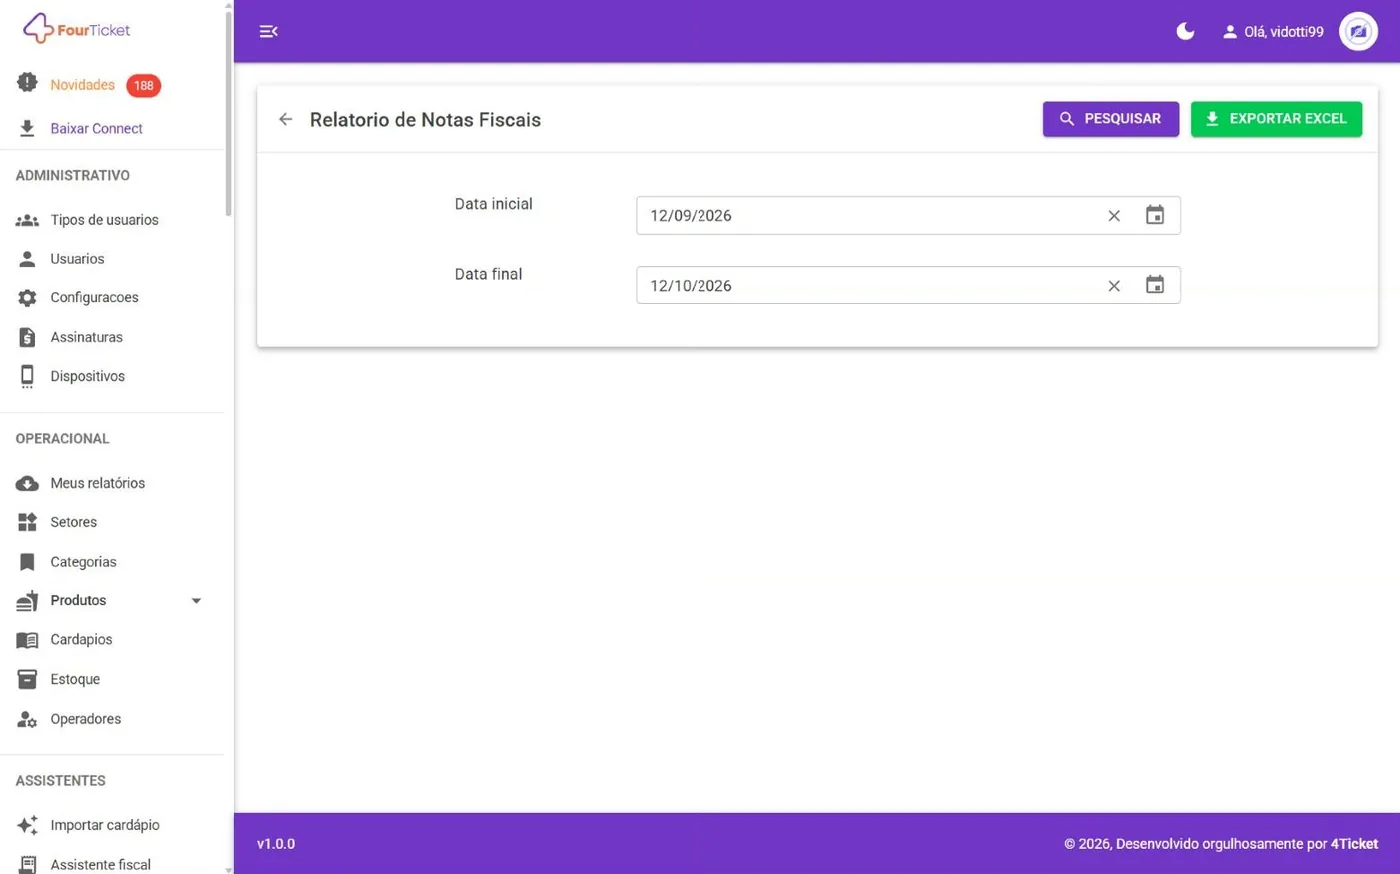The image size is (1400, 874).
Task: Open Usuarios in the sidebar
Action: point(77,259)
